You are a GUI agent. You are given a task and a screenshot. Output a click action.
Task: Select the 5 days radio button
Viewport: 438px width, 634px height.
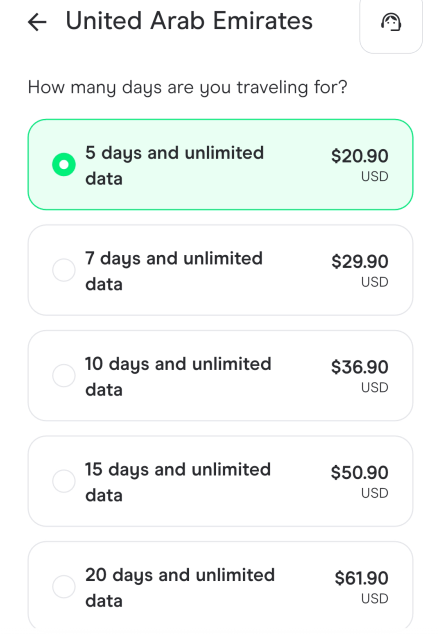coord(64,165)
